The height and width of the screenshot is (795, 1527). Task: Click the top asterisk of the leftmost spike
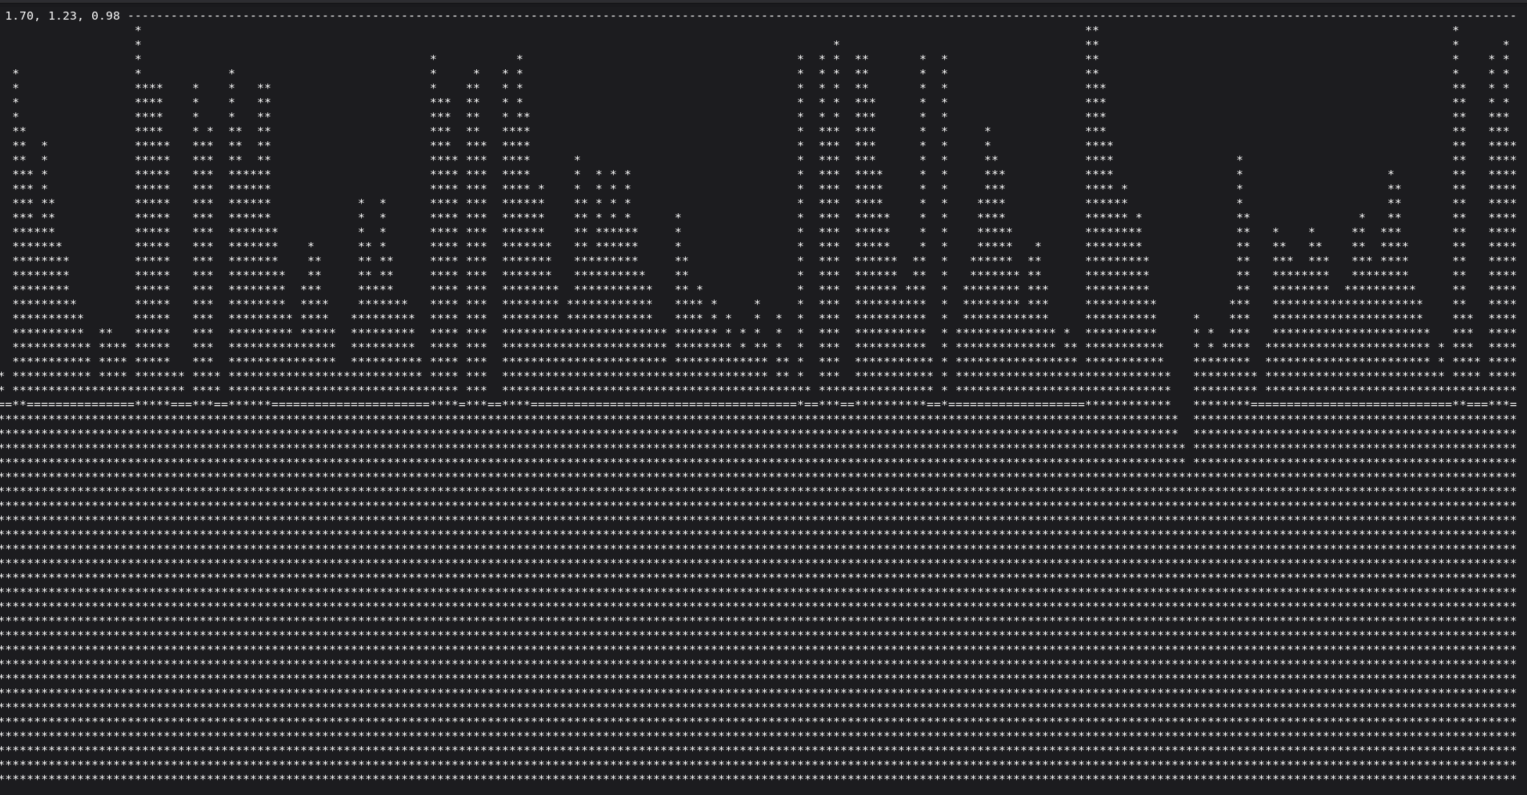16,73
